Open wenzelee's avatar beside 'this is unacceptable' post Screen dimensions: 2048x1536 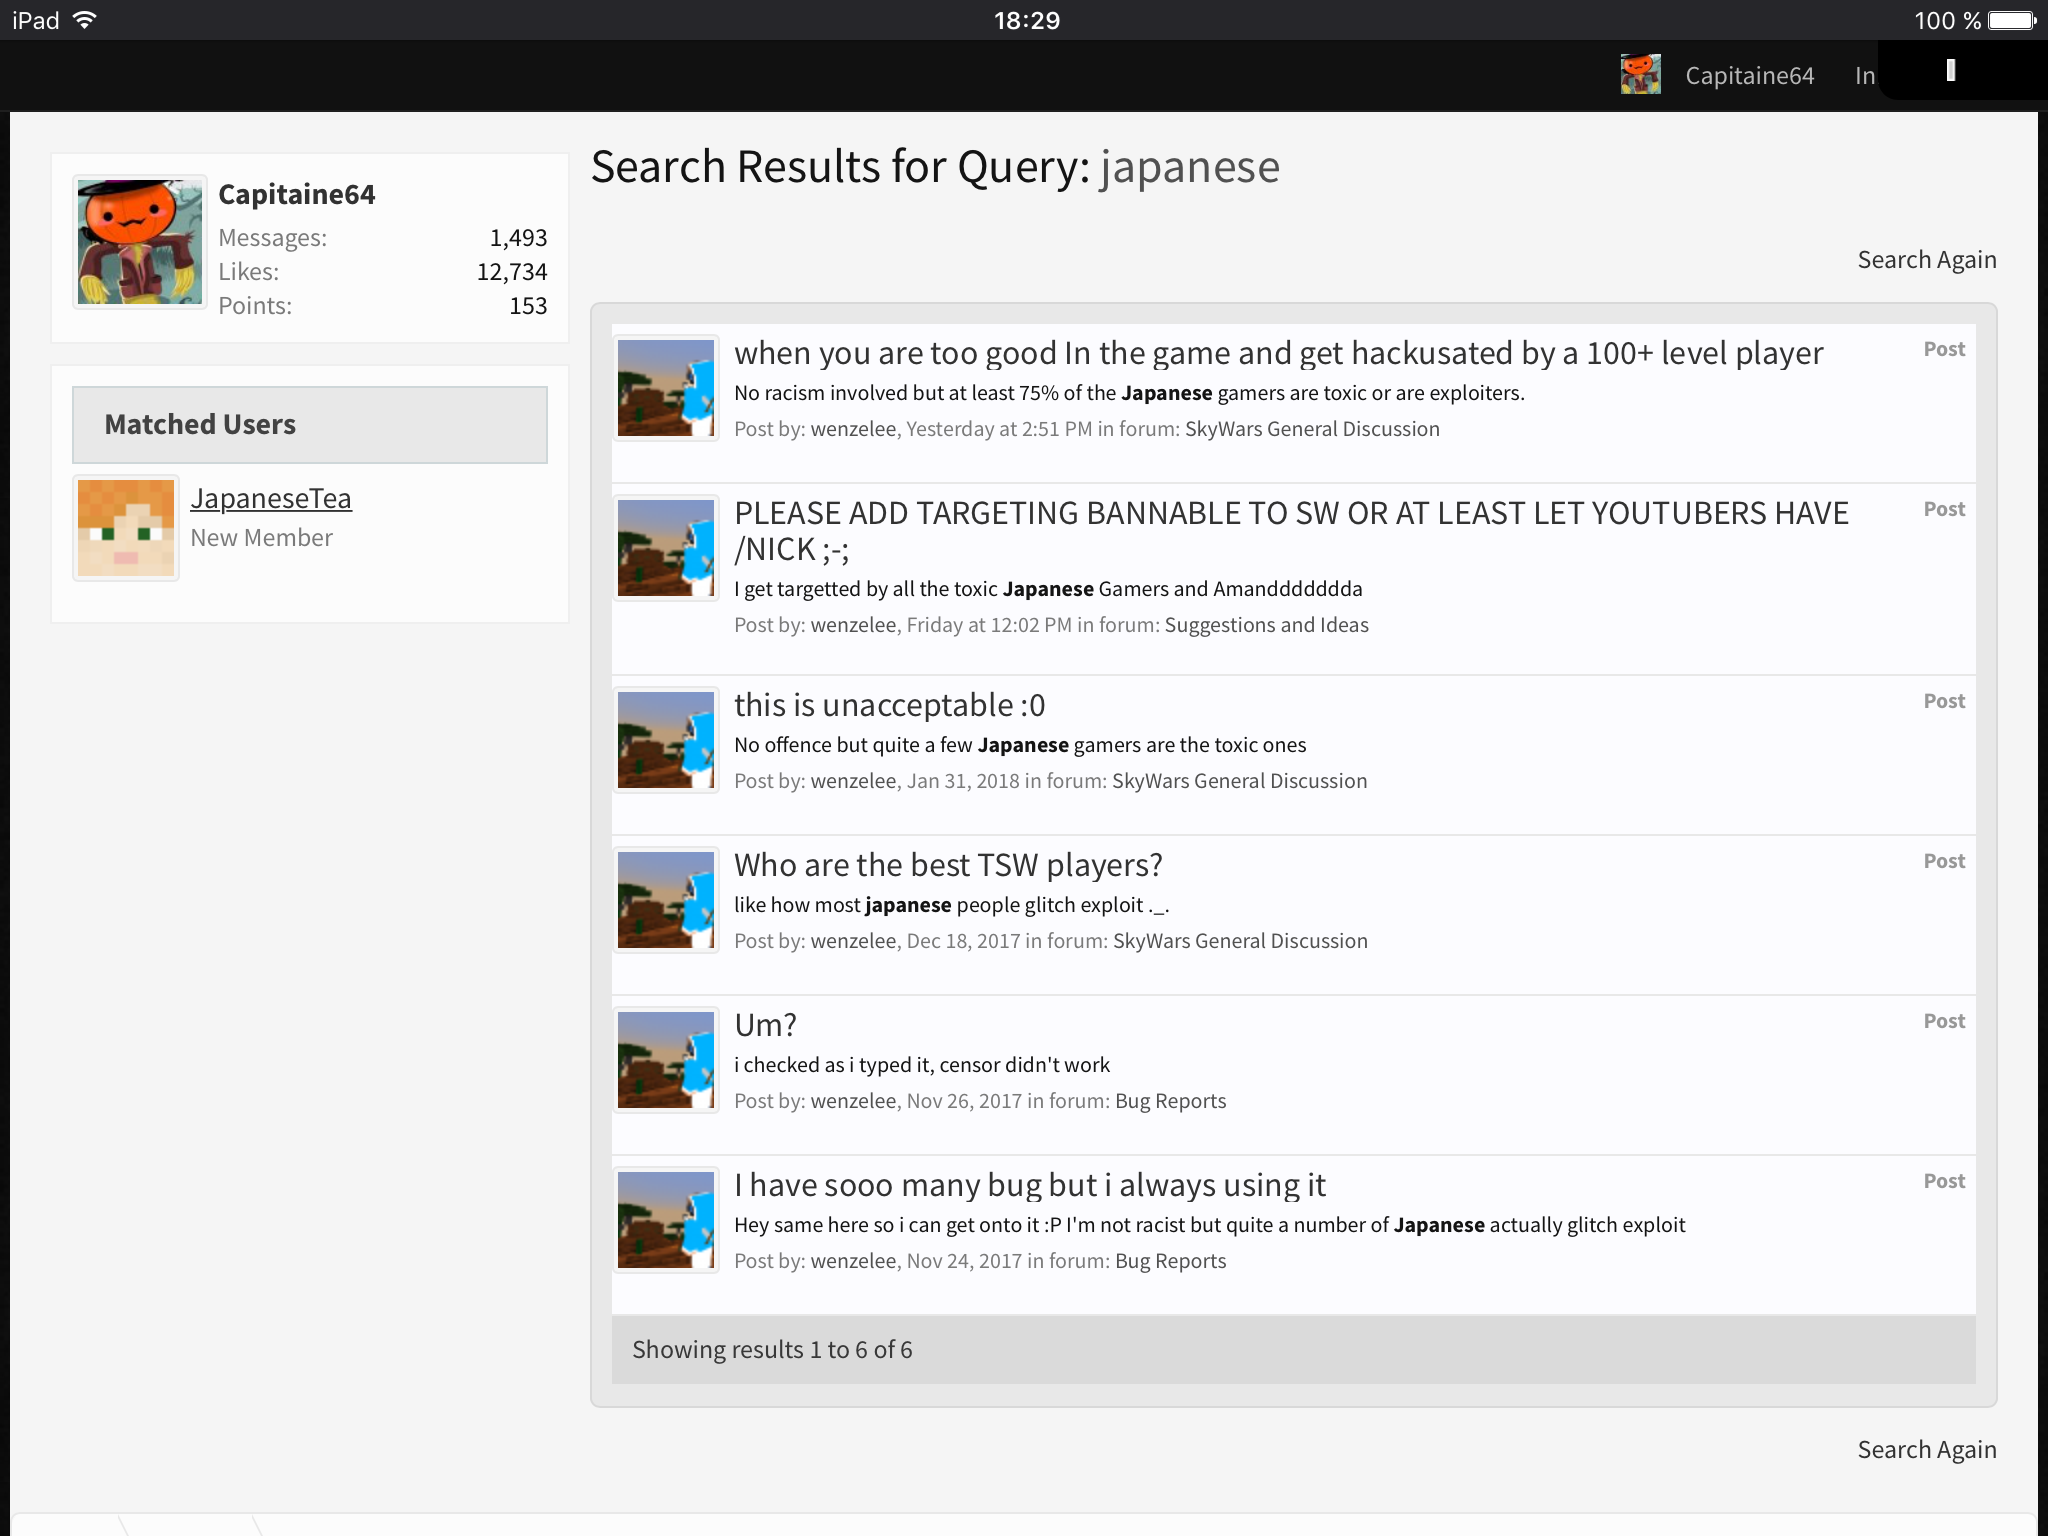pos(666,740)
